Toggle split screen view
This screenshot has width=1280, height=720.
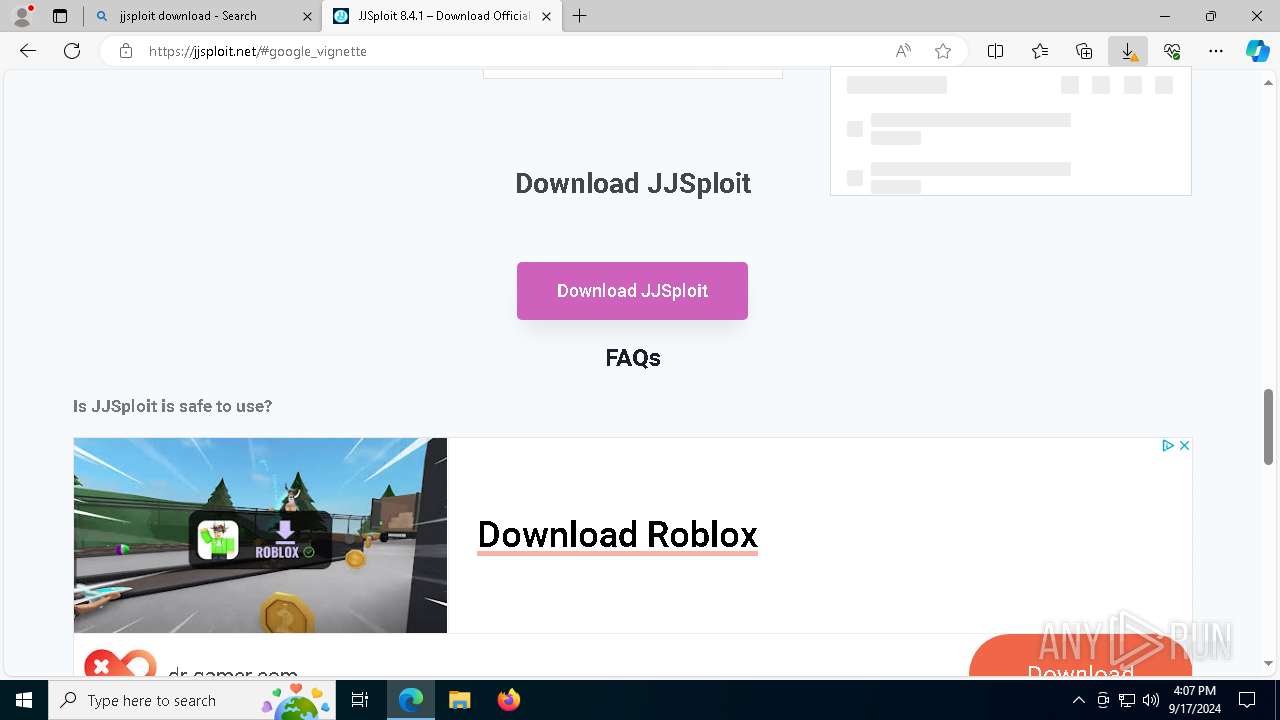point(996,51)
